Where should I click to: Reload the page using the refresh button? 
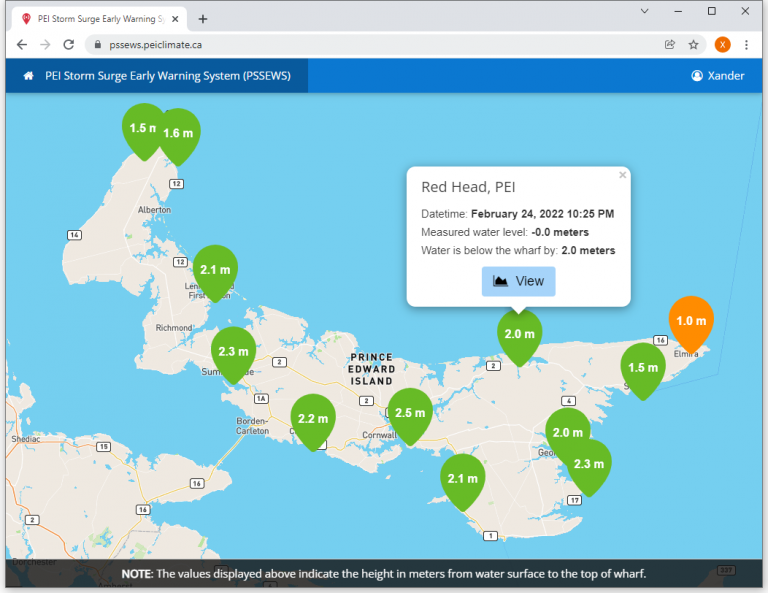coord(69,45)
